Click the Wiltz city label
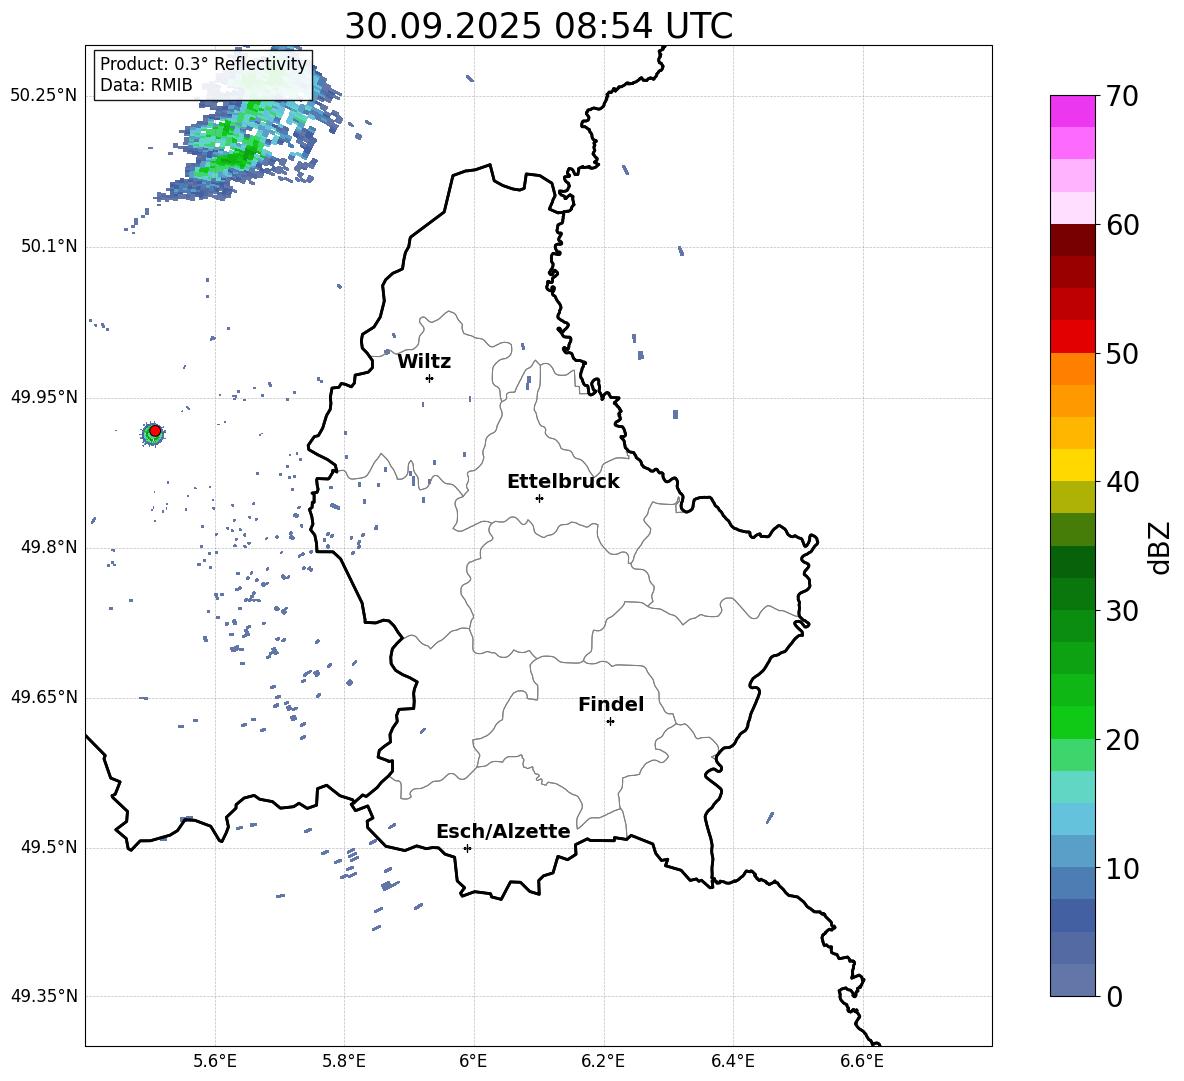The image size is (1184, 1081). [x=424, y=362]
